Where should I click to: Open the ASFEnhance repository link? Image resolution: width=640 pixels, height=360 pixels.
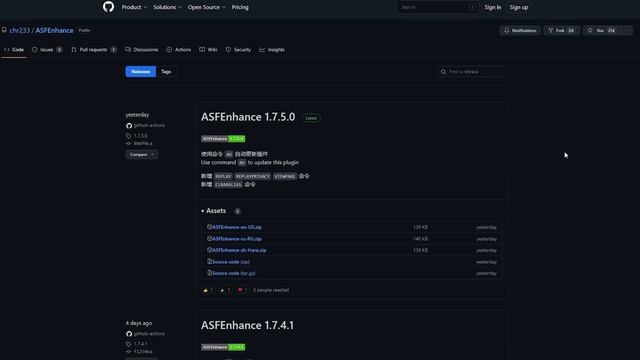pos(54,31)
